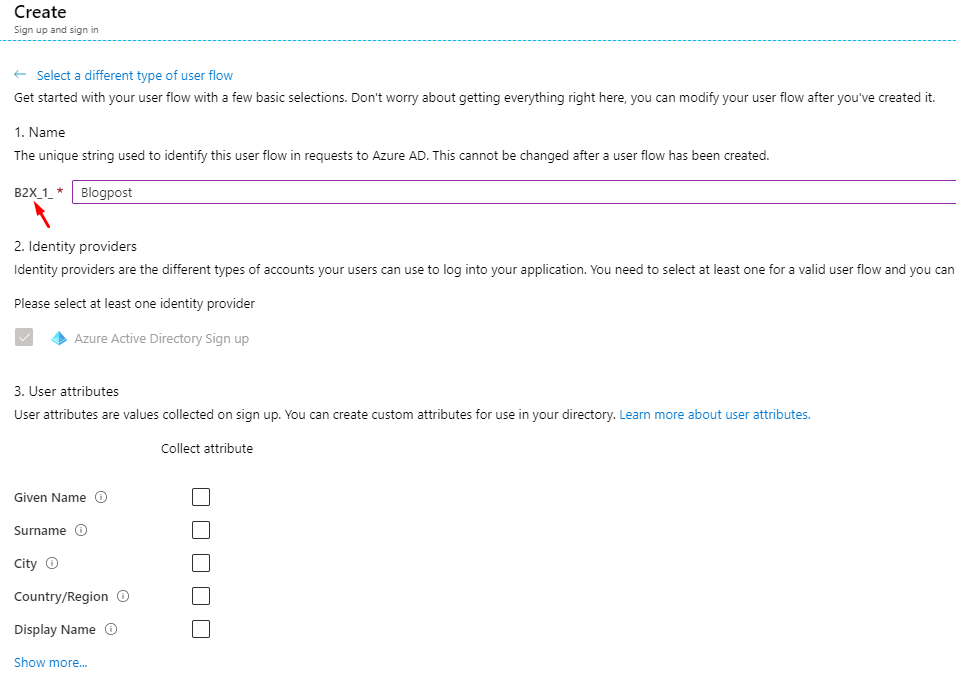This screenshot has width=956, height=679.
Task: Click the City info icon
Action: pos(52,564)
